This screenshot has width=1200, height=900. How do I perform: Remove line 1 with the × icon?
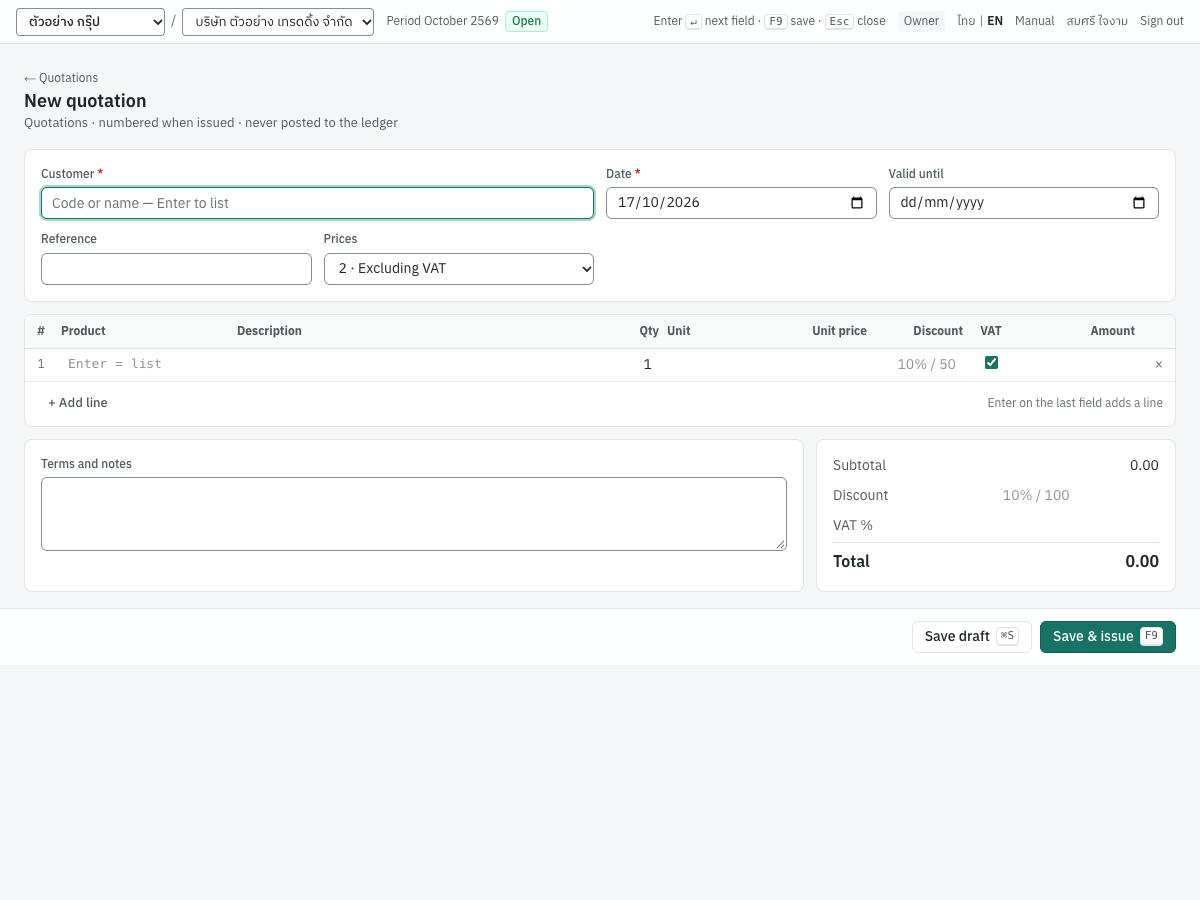tap(1159, 365)
